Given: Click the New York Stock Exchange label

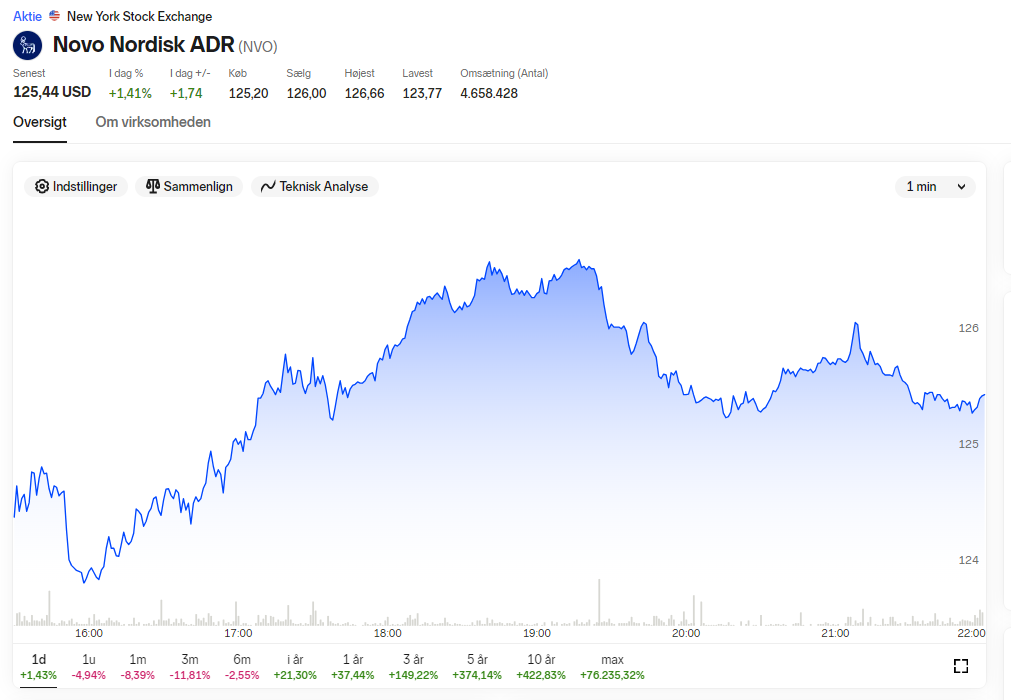Looking at the screenshot, I should tap(139, 16).
